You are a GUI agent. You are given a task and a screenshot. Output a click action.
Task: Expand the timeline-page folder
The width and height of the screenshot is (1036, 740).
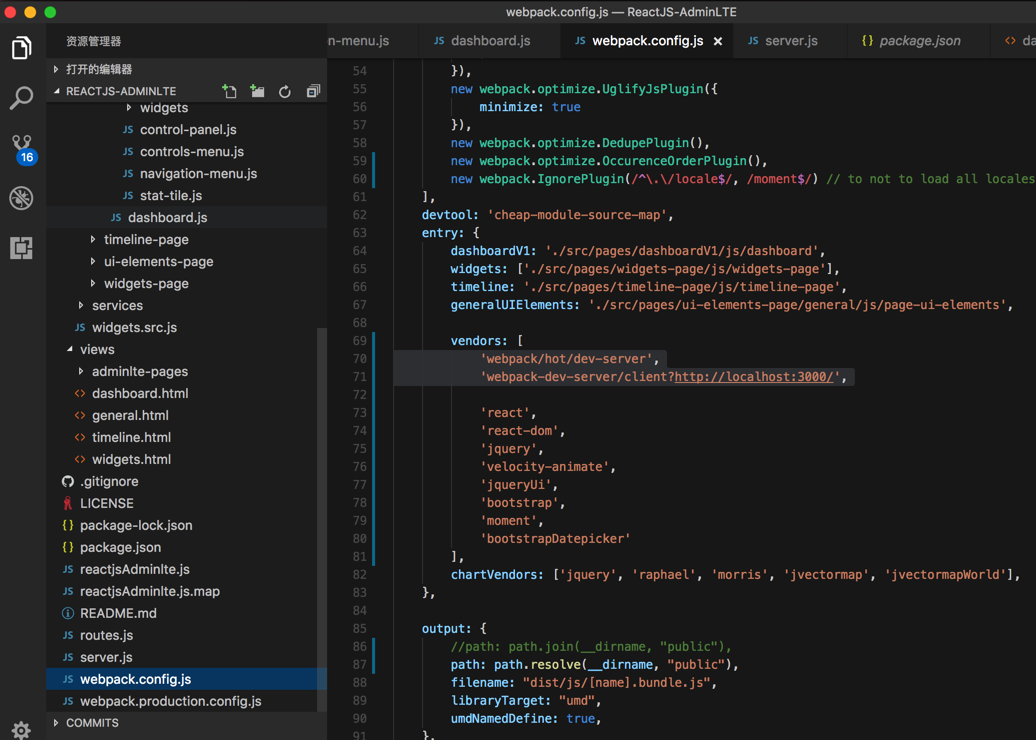pyautogui.click(x=146, y=240)
